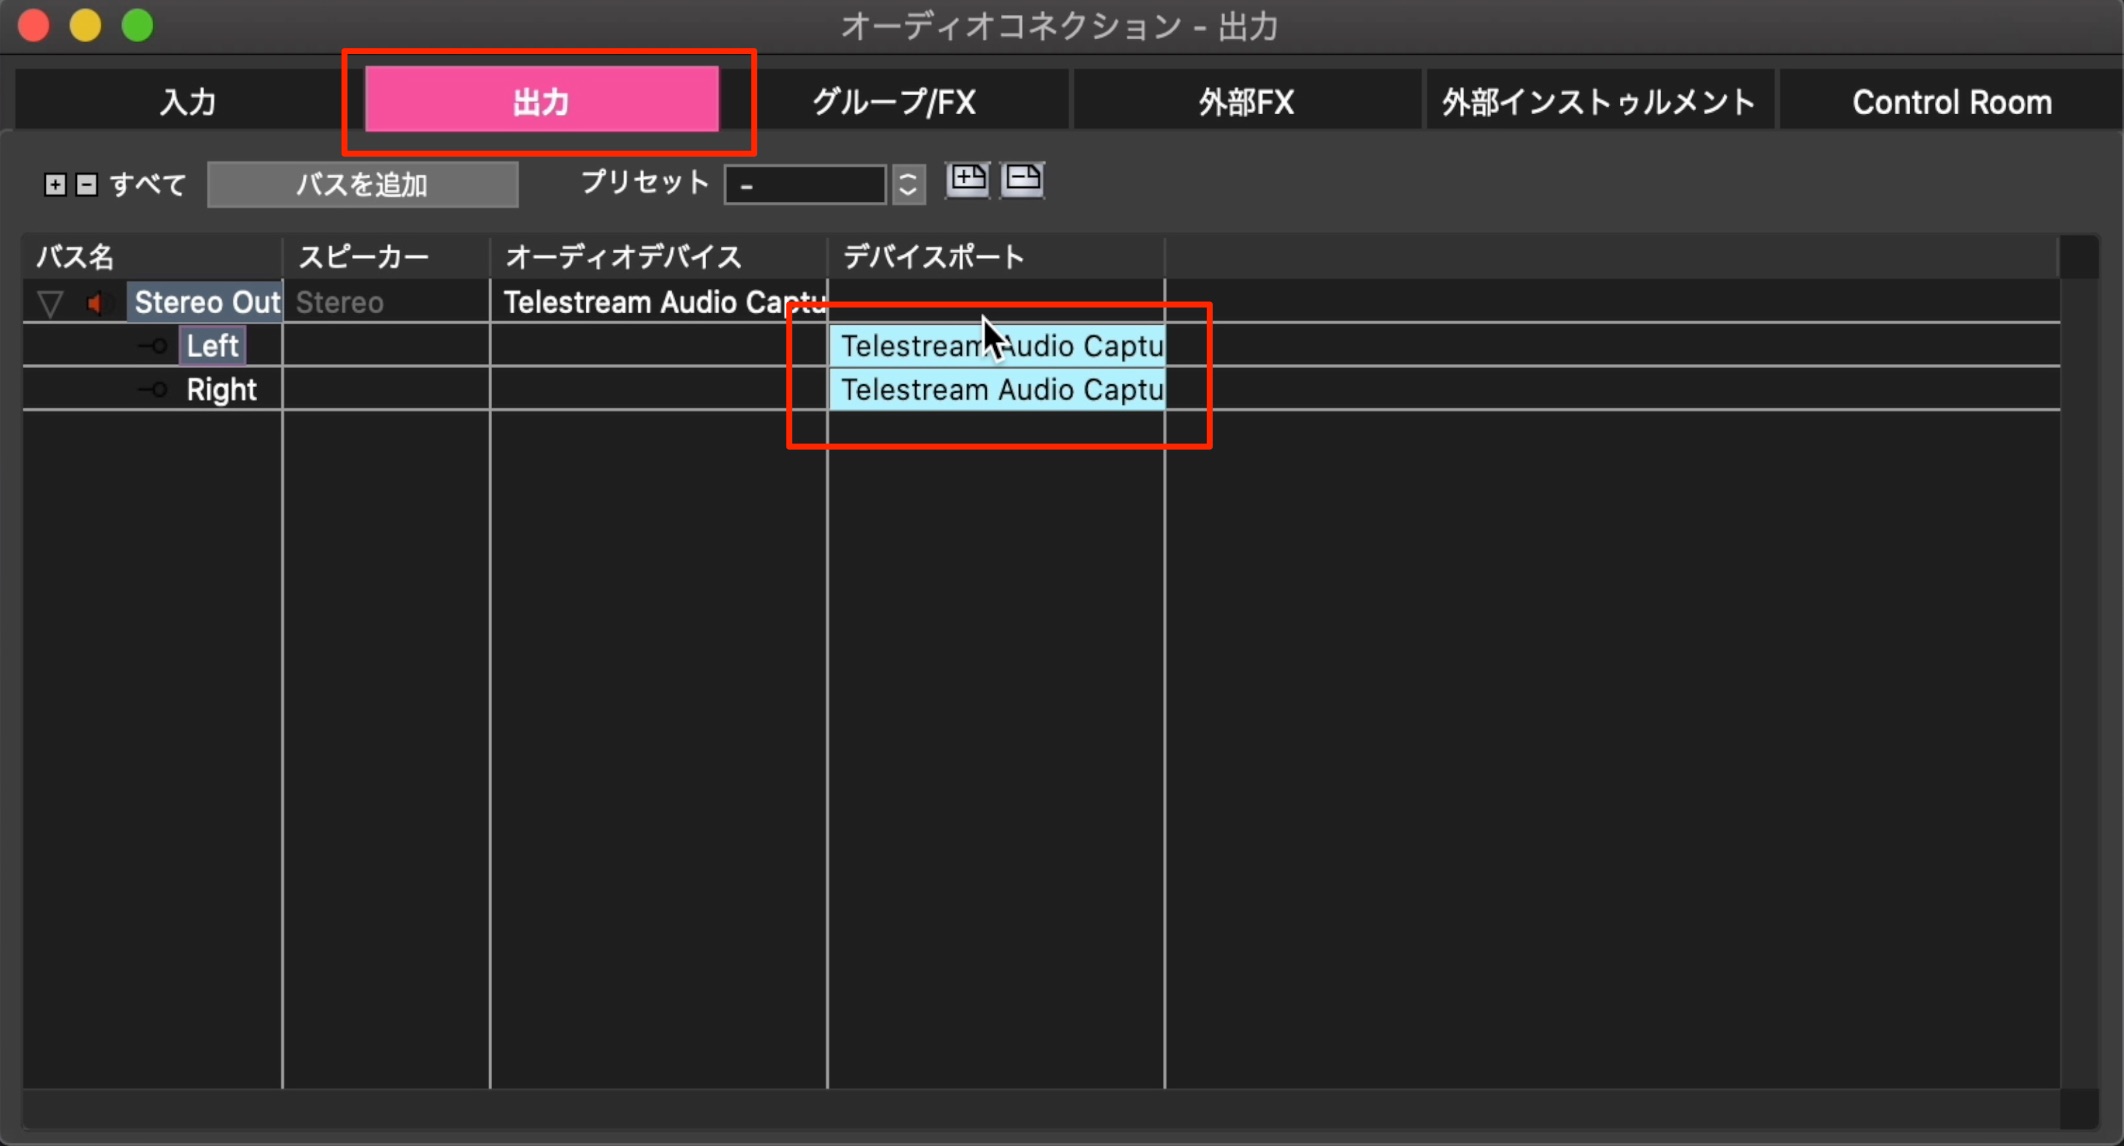Screen dimensions: 2124x1146
Task: Select the Stereo Out bus name
Action: [206, 302]
